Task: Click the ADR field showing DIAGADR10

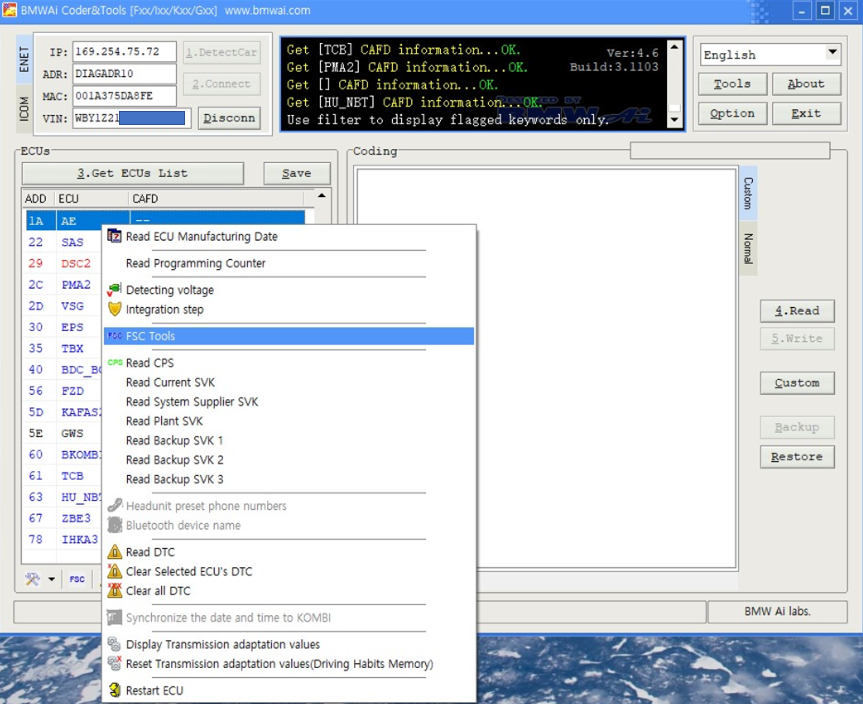Action: 124,74
